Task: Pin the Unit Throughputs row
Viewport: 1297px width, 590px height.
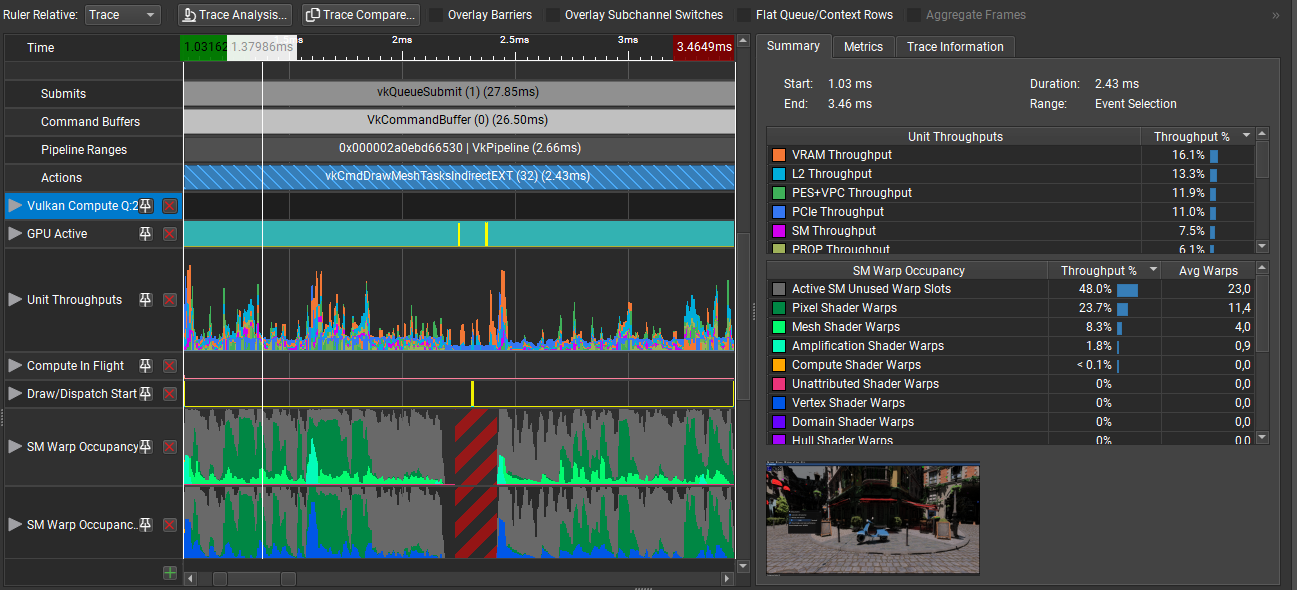Action: click(146, 300)
